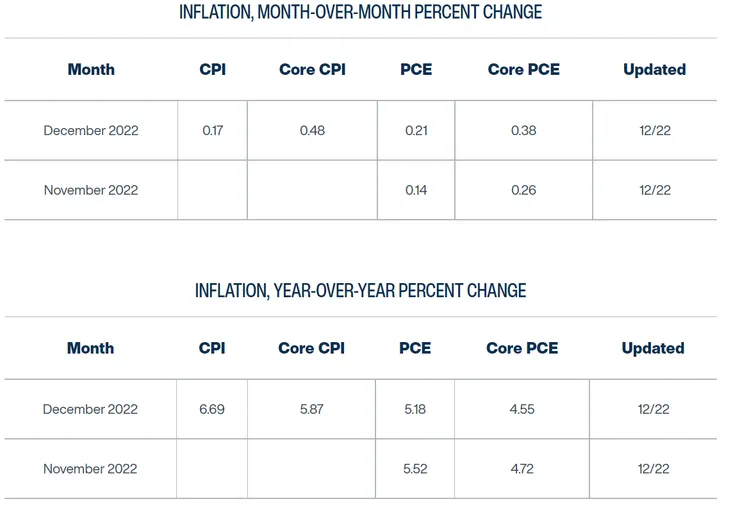740x506 pixels.
Task: Click the 0.21 PCE value
Action: pyautogui.click(x=416, y=130)
